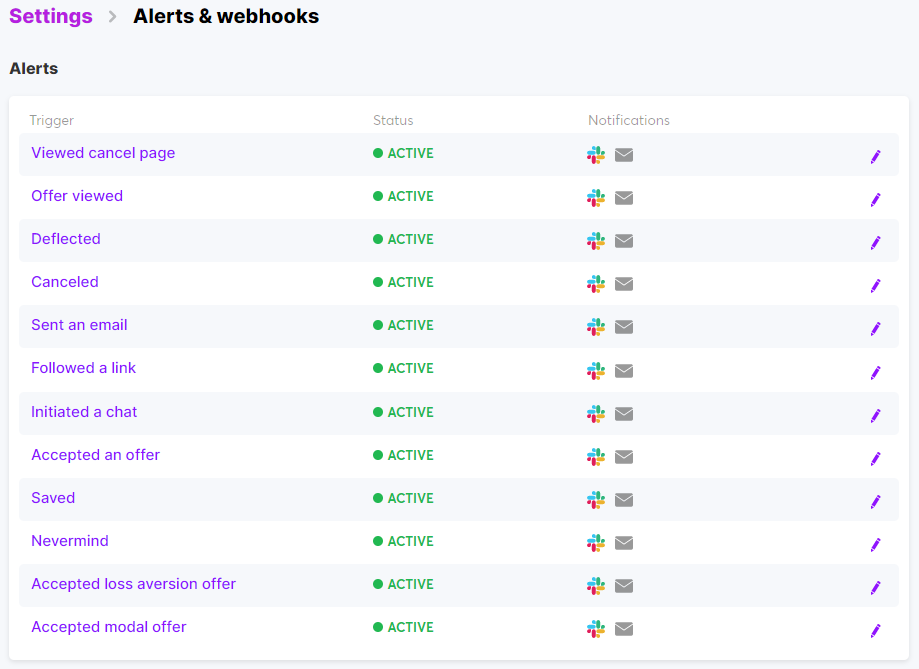Click Slack icon for Initiated a chat
919x669 pixels.
point(596,414)
